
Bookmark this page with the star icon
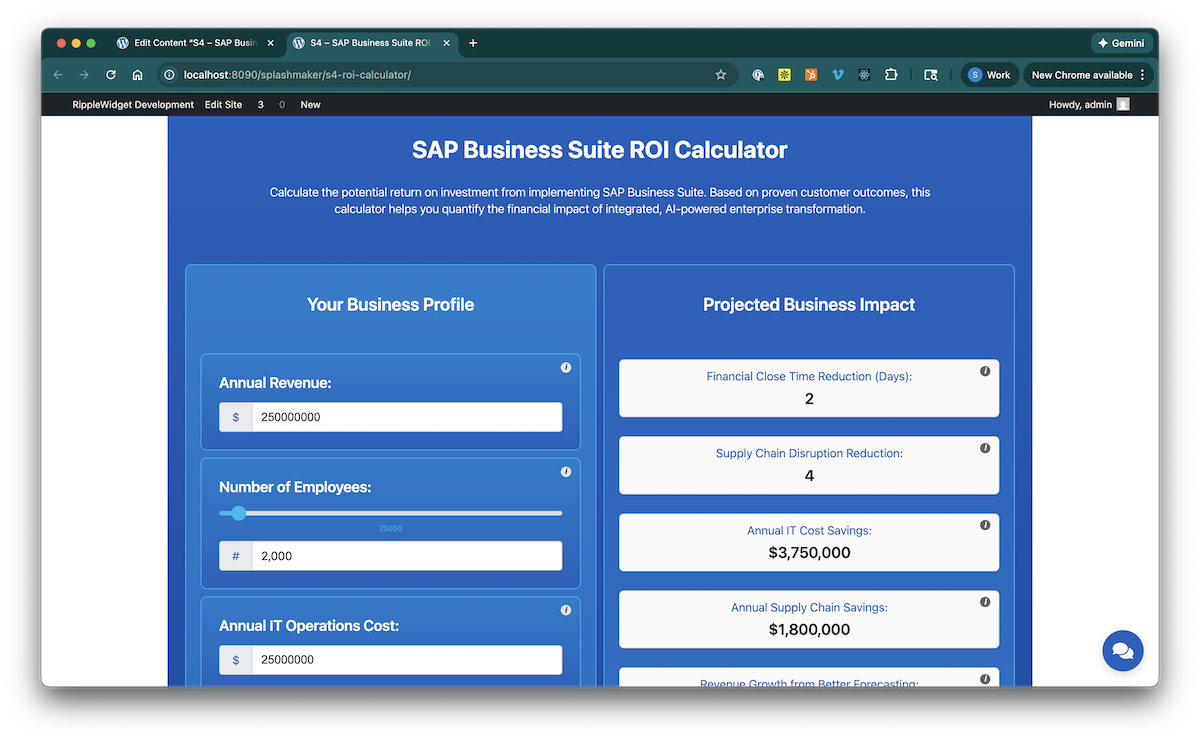pyautogui.click(x=721, y=75)
